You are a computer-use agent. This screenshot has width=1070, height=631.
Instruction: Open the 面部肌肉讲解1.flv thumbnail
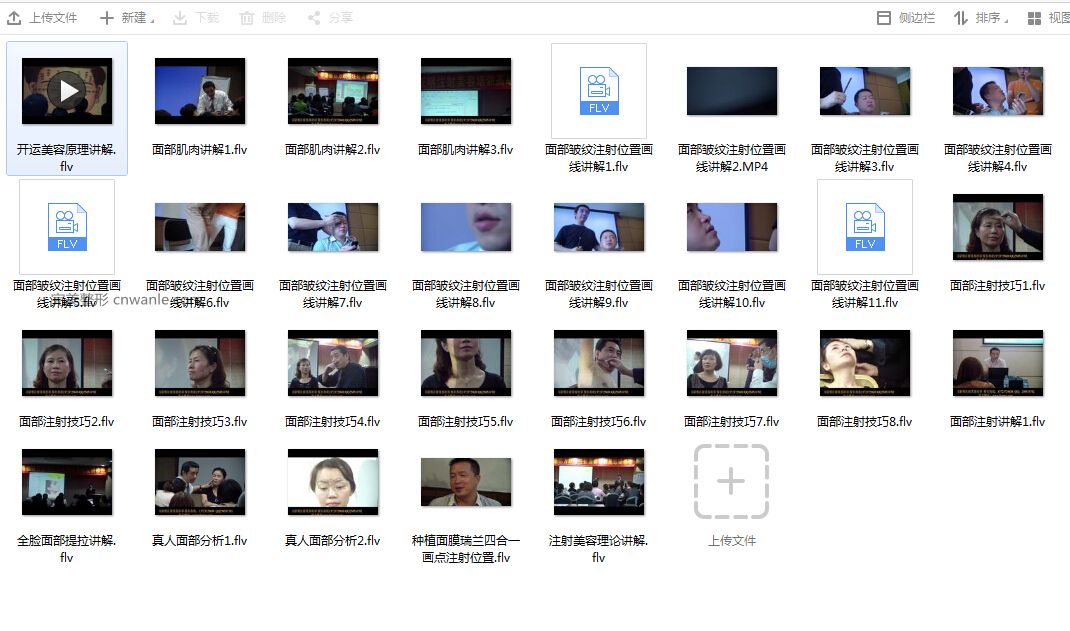pyautogui.click(x=200, y=91)
